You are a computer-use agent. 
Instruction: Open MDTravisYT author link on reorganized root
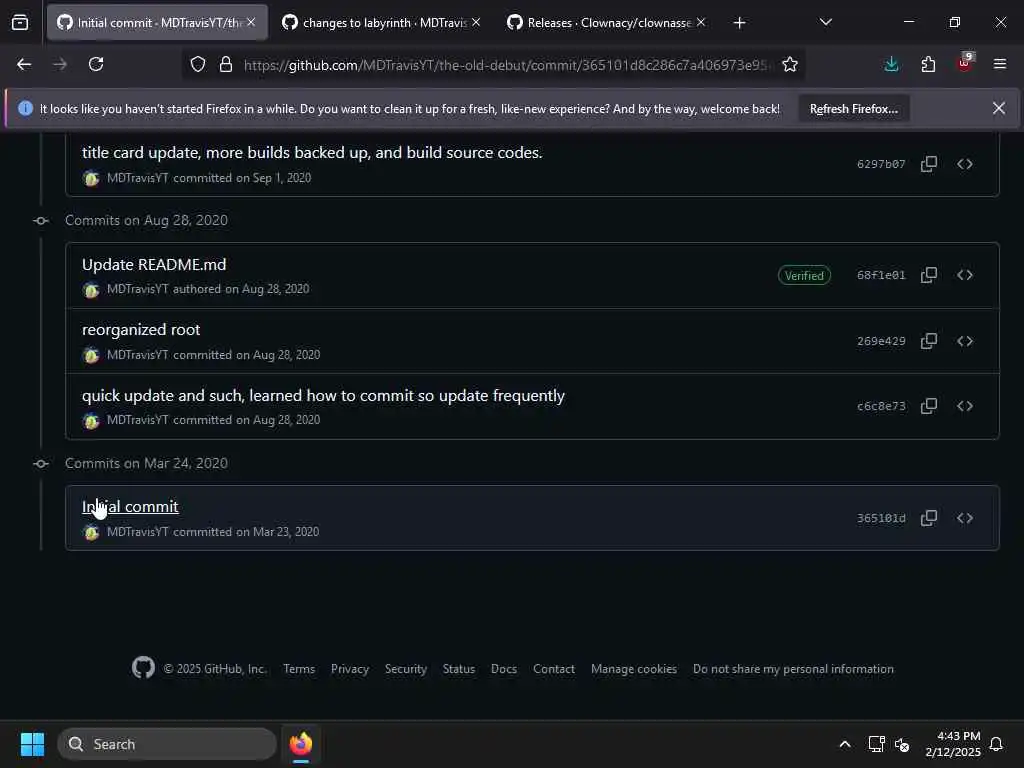(138, 355)
